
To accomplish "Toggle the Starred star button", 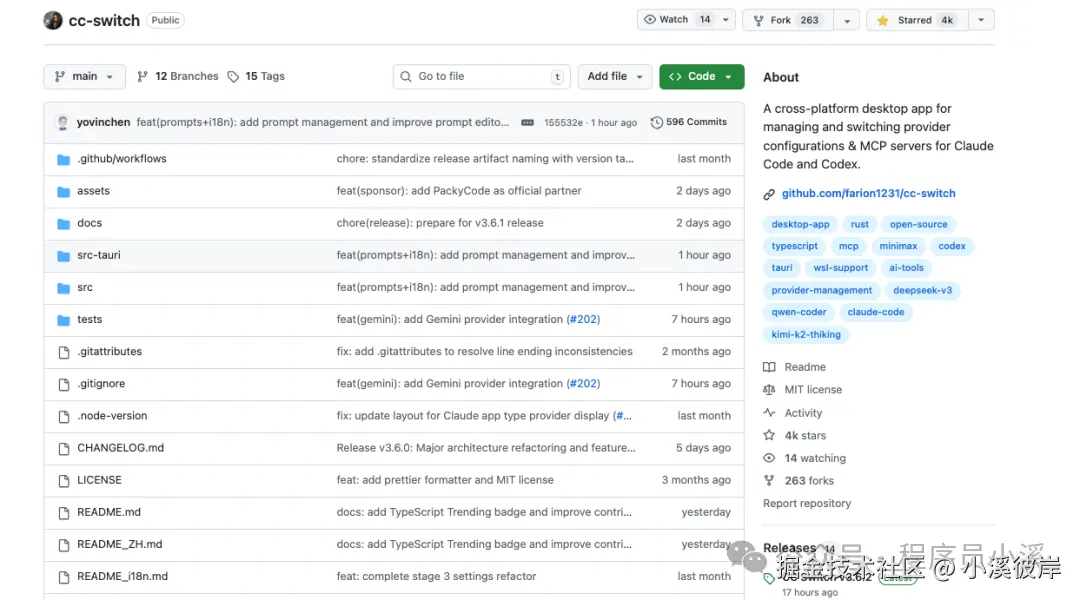I will (x=882, y=20).
